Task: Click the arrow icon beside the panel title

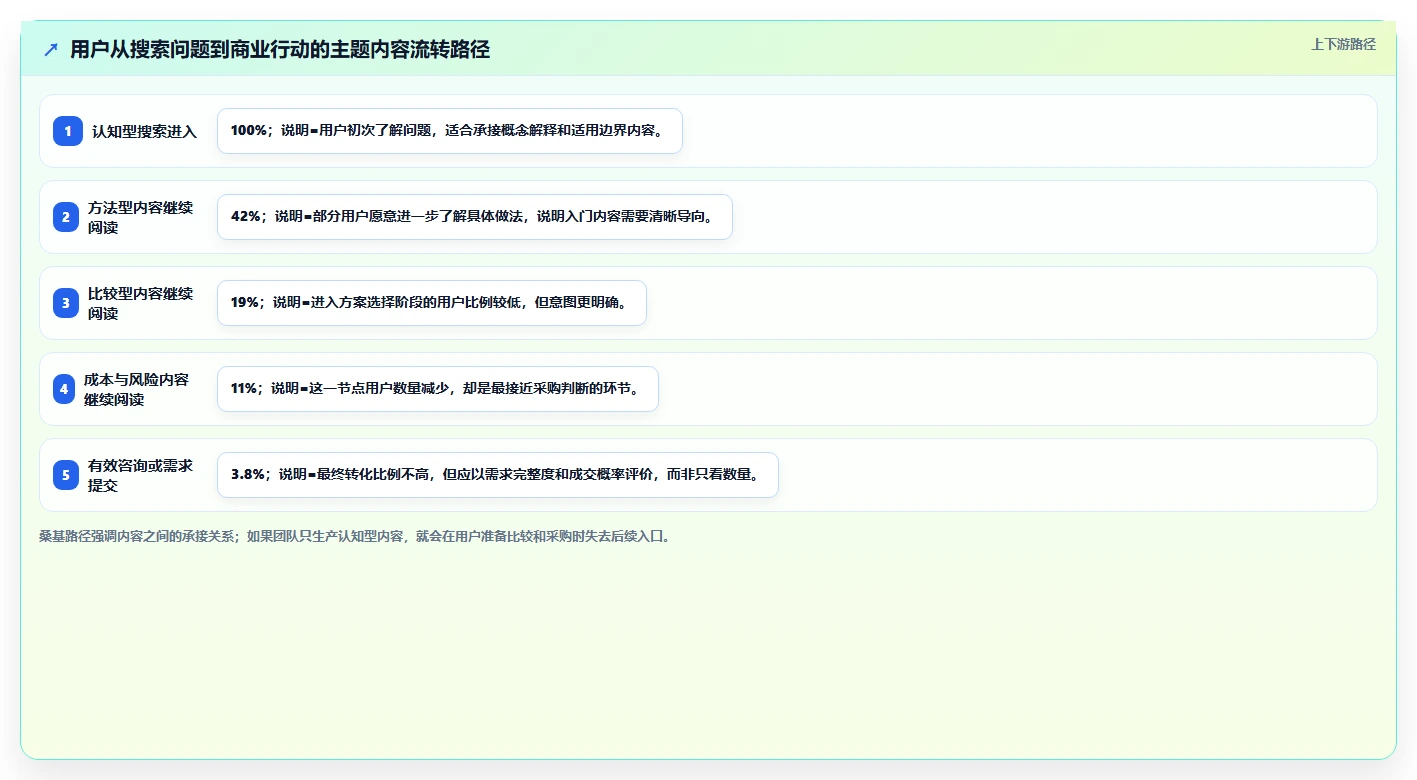Action: pos(51,50)
